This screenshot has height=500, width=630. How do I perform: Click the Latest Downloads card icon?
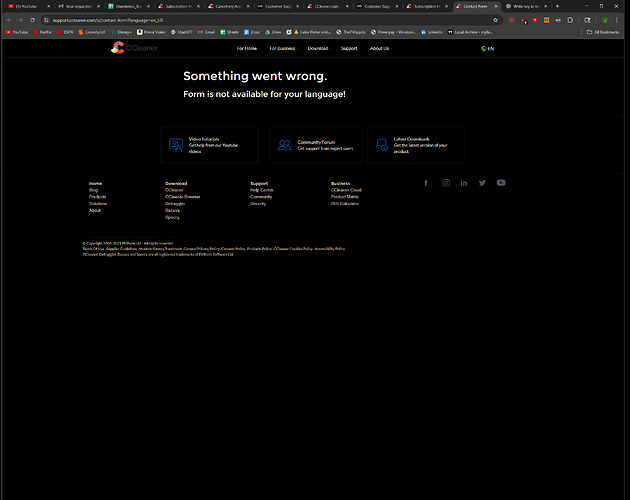pos(381,145)
